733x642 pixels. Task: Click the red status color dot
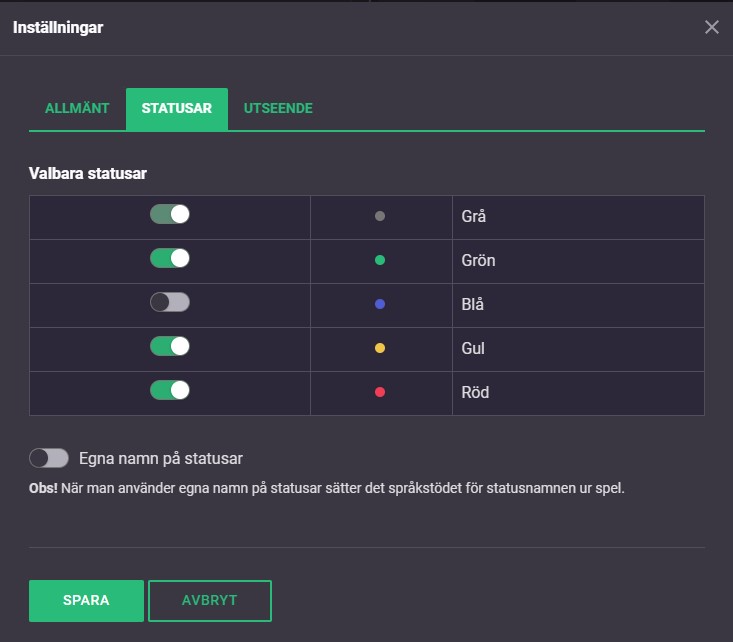tap(380, 392)
